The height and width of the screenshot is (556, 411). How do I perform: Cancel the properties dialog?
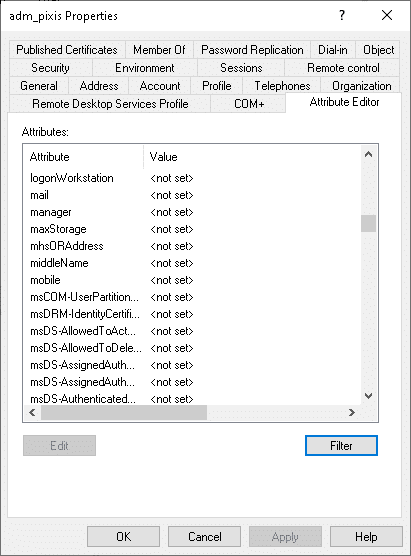click(x=204, y=536)
